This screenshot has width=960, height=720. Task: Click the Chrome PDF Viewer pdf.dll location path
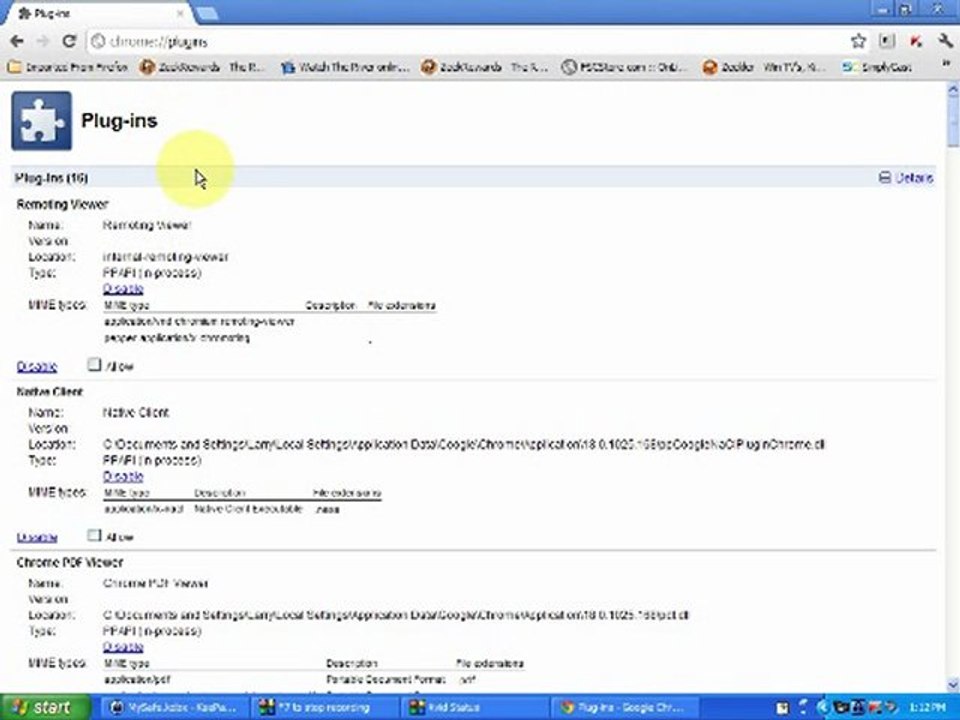tap(396, 615)
